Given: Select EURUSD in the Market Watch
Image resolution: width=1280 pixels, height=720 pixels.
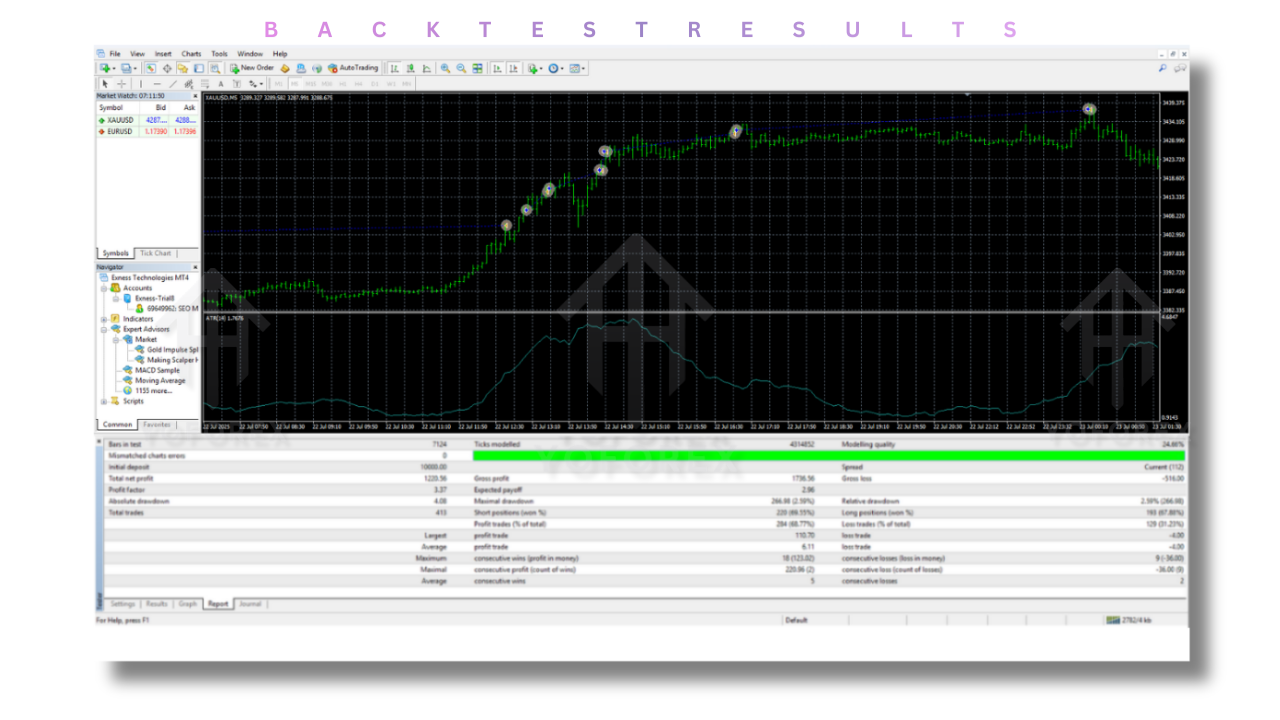Looking at the screenshot, I should (118, 130).
